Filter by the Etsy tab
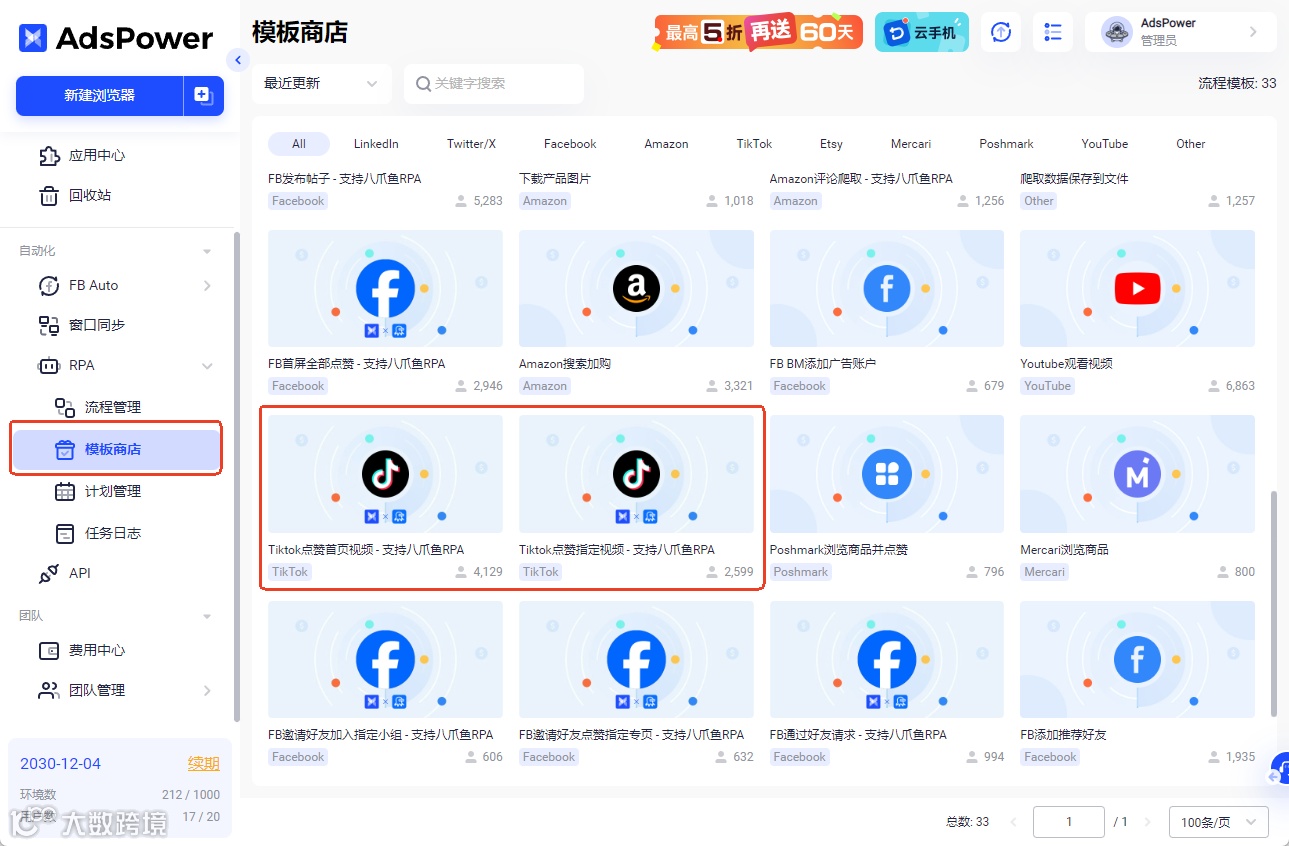Image resolution: width=1289 pixels, height=846 pixels. (x=831, y=144)
